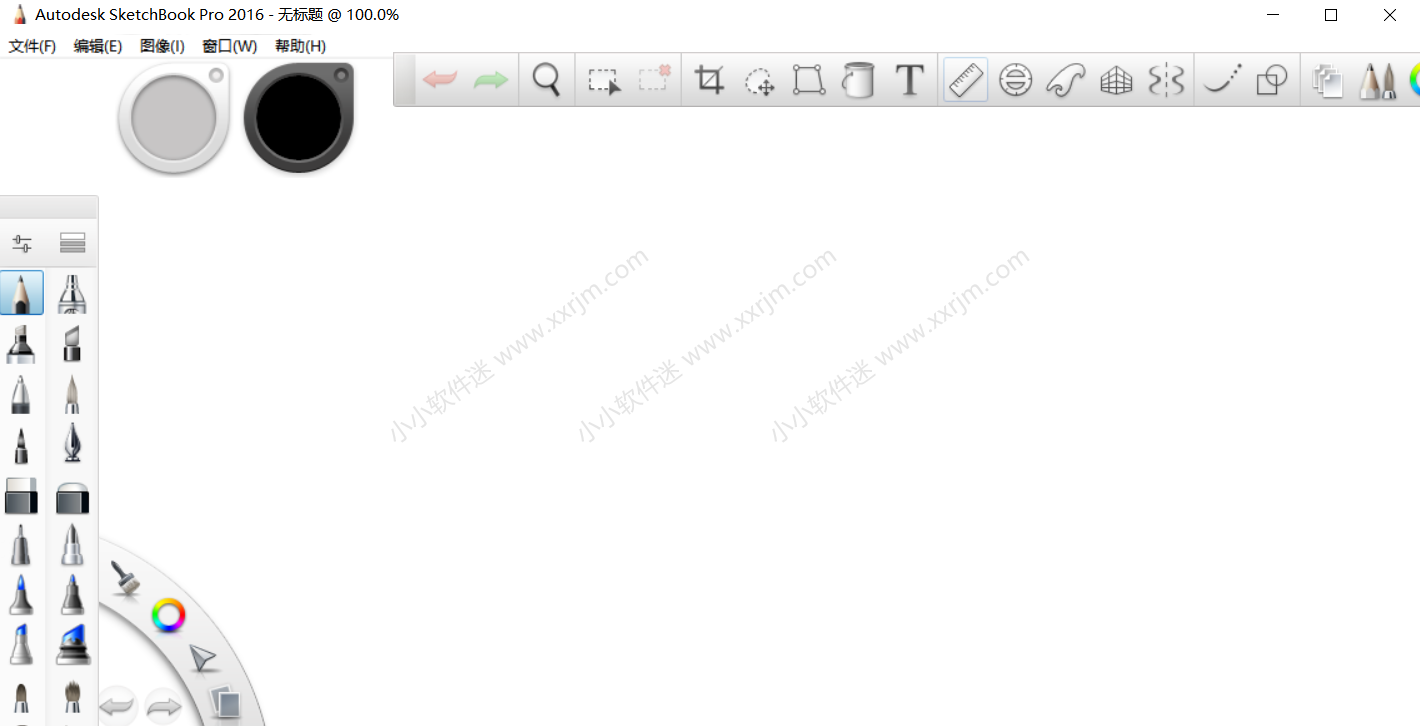Open the Draw Style shapes tool
Viewport: 1420px width, 726px height.
pos(1272,80)
